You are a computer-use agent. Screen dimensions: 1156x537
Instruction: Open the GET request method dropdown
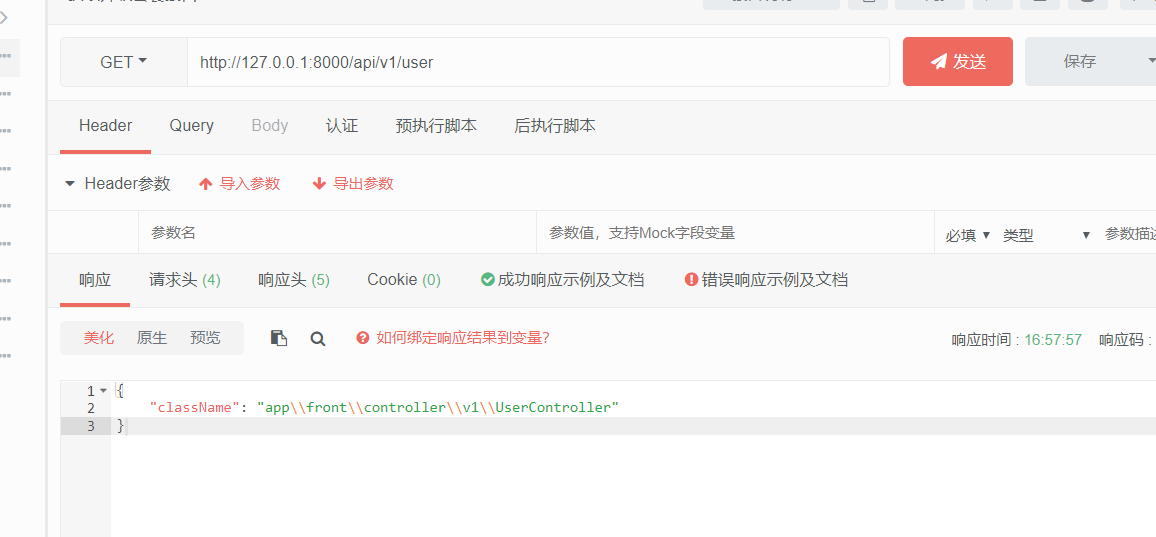[124, 62]
